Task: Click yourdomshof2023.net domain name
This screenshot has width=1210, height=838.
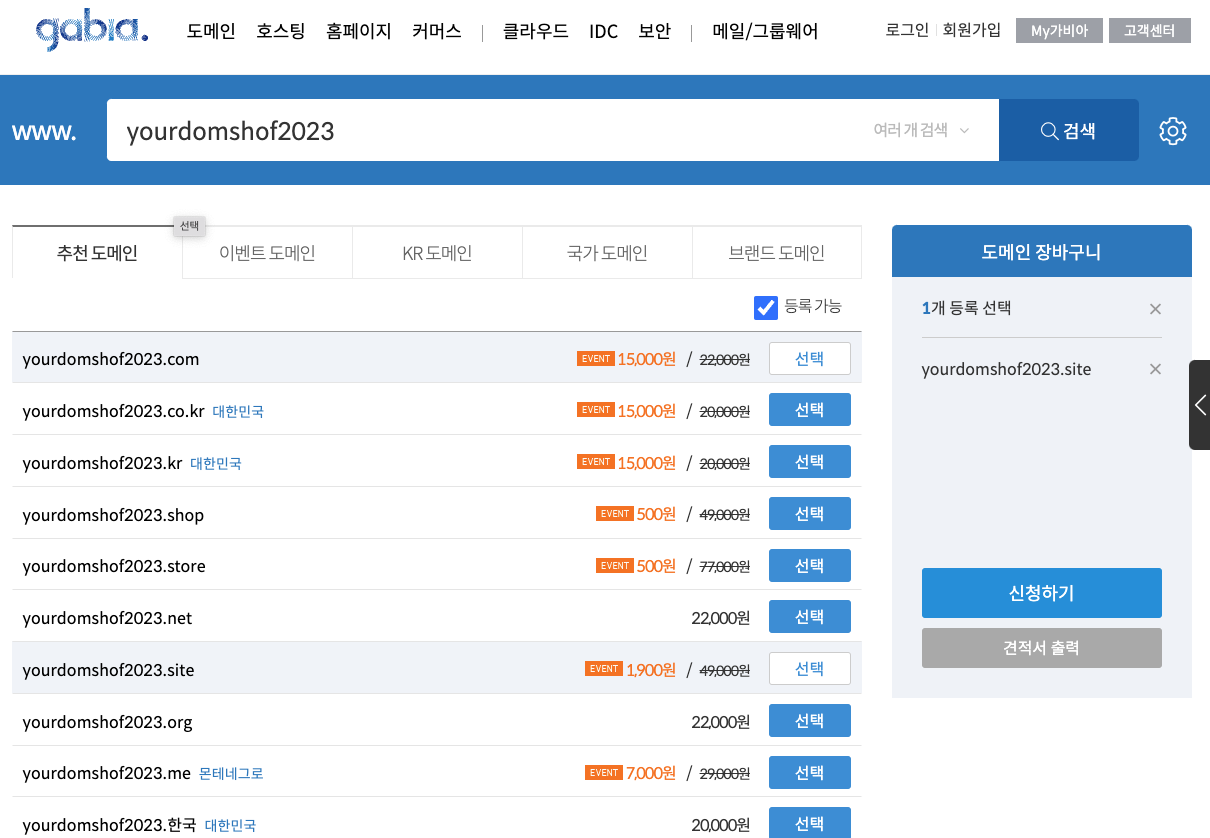Action: [x=107, y=618]
